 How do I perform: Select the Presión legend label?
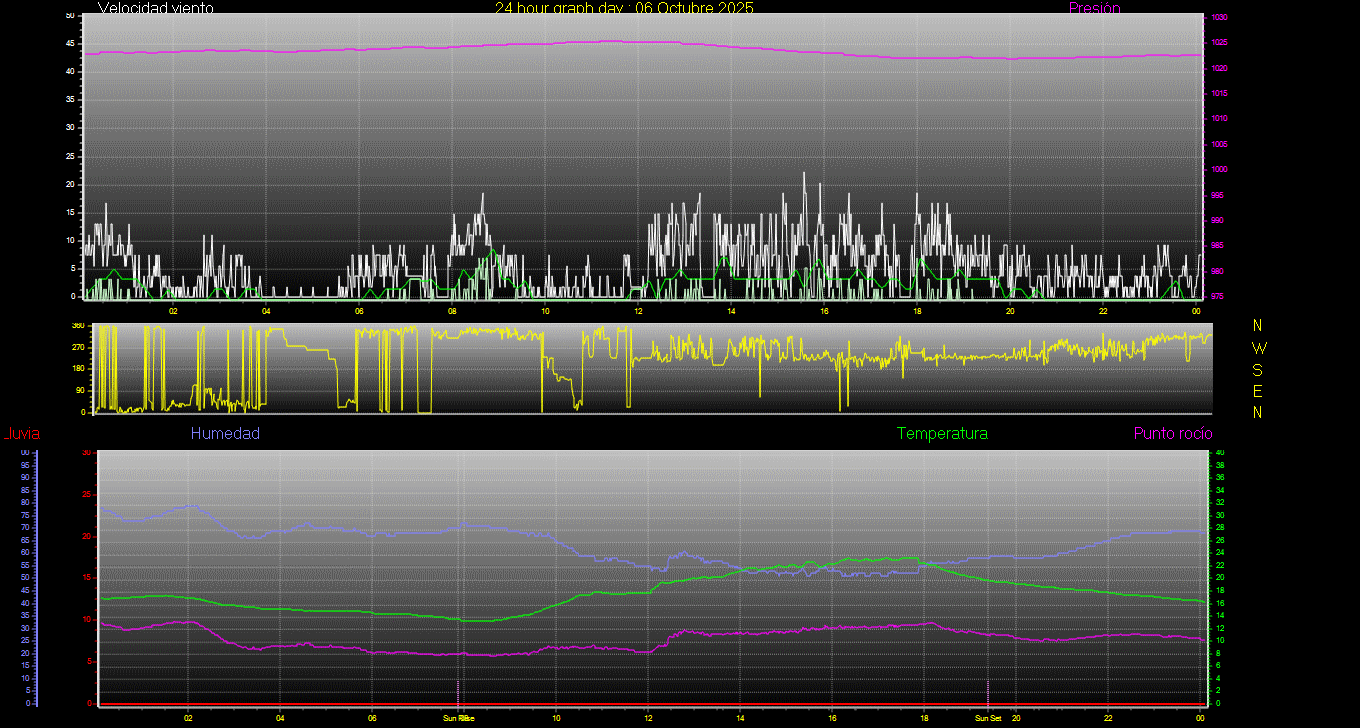point(1094,8)
